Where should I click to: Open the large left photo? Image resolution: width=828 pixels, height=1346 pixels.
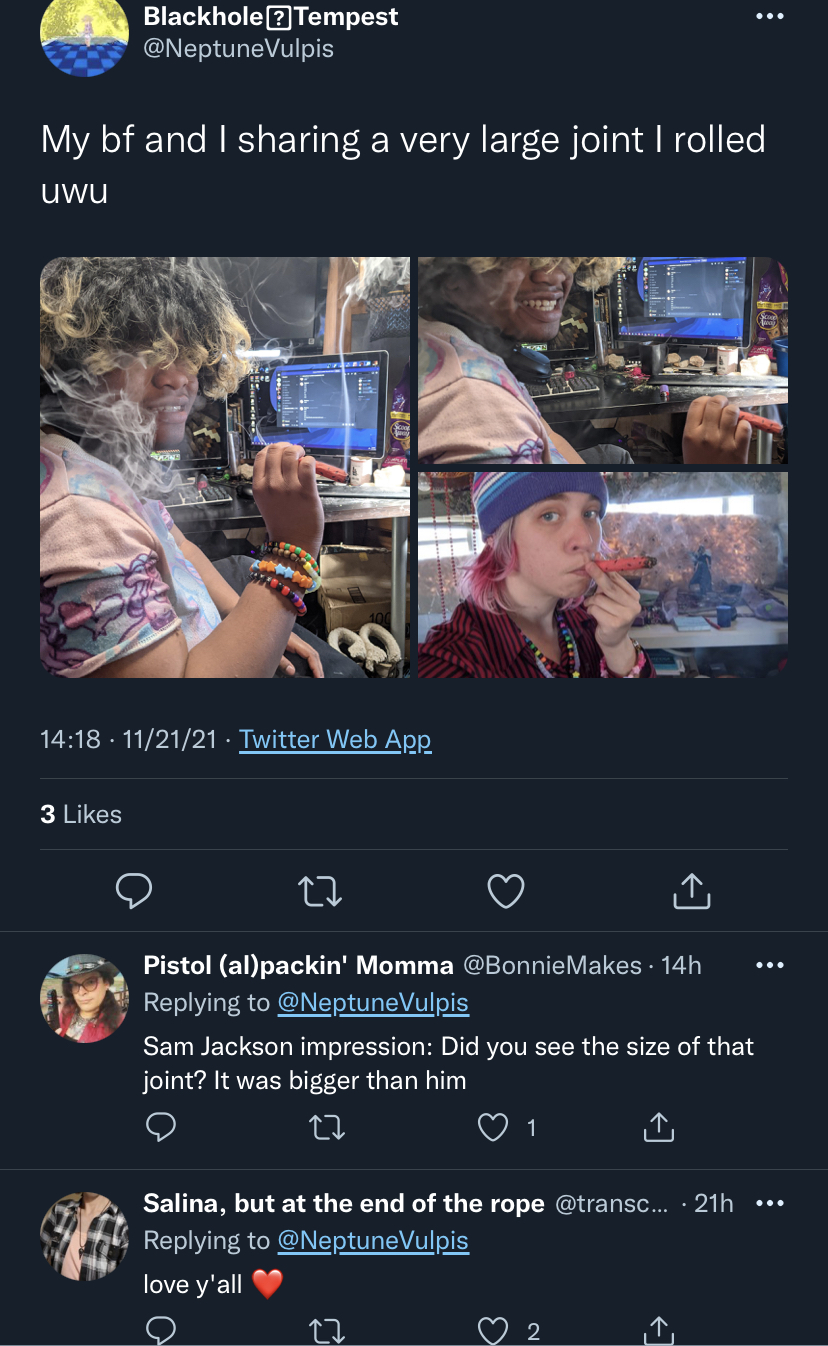point(225,467)
